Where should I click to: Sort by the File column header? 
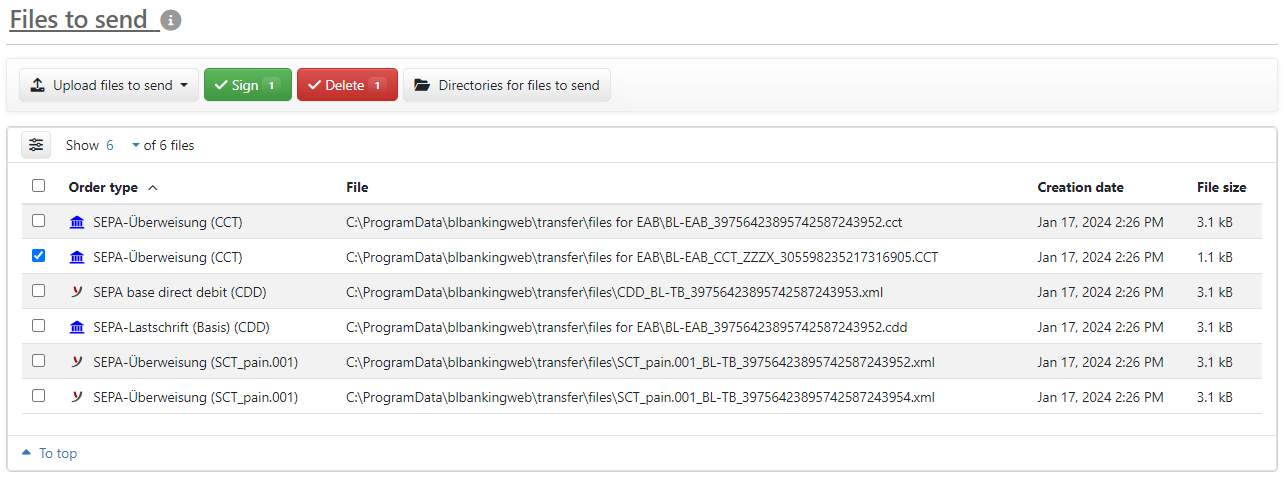(357, 187)
